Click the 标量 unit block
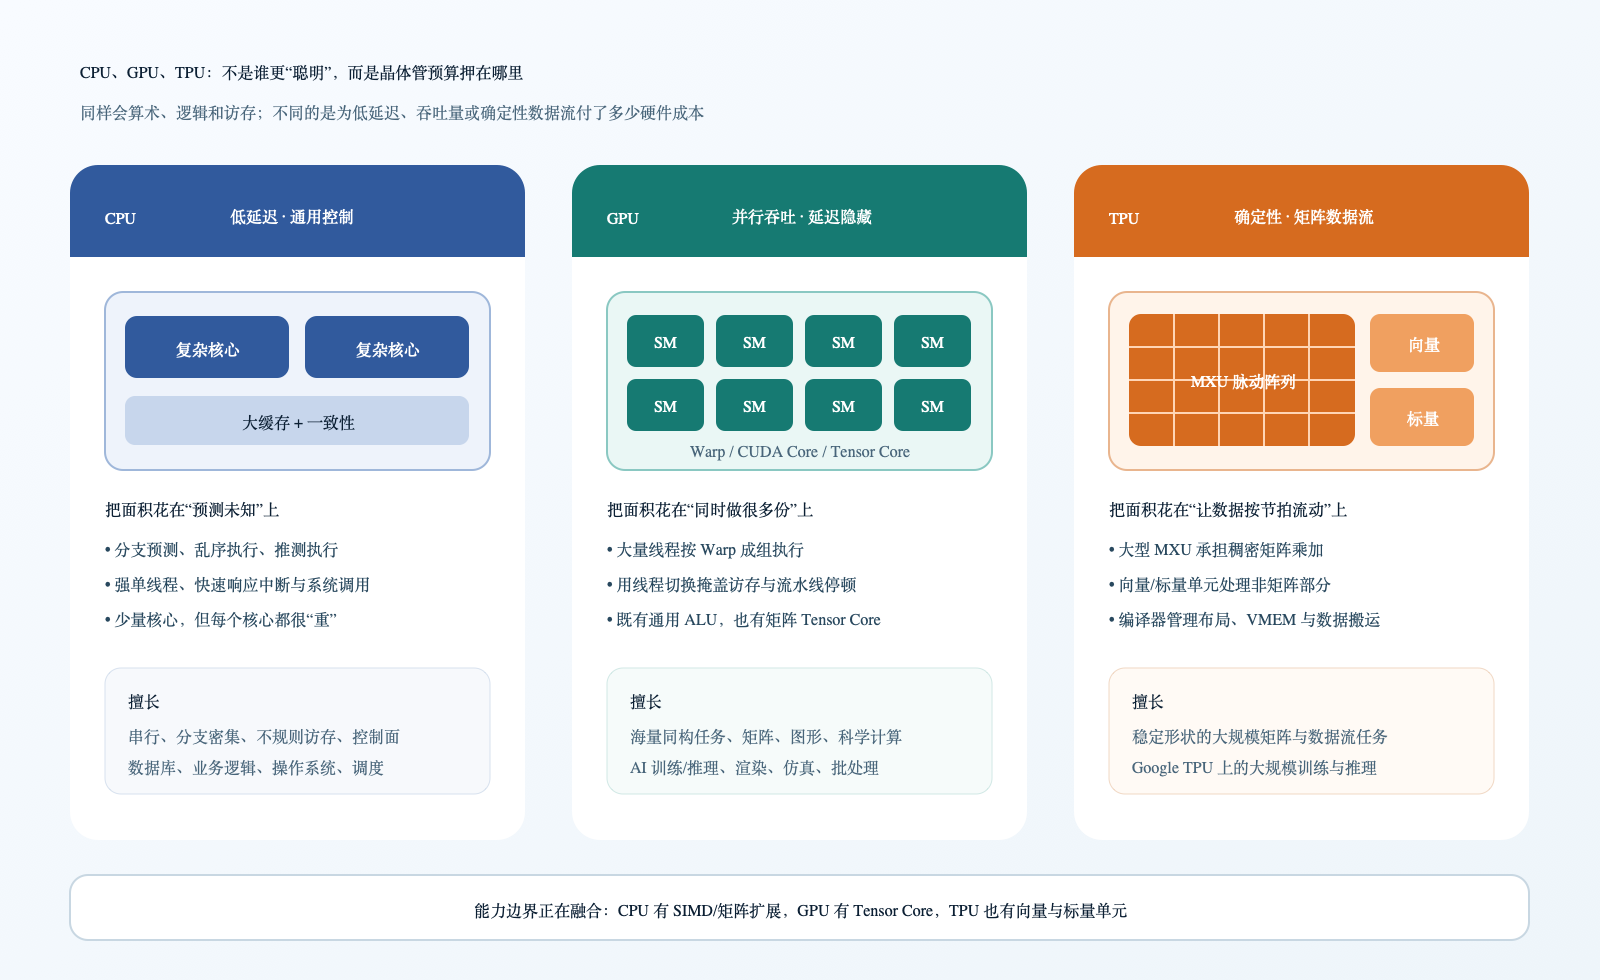 [1422, 417]
